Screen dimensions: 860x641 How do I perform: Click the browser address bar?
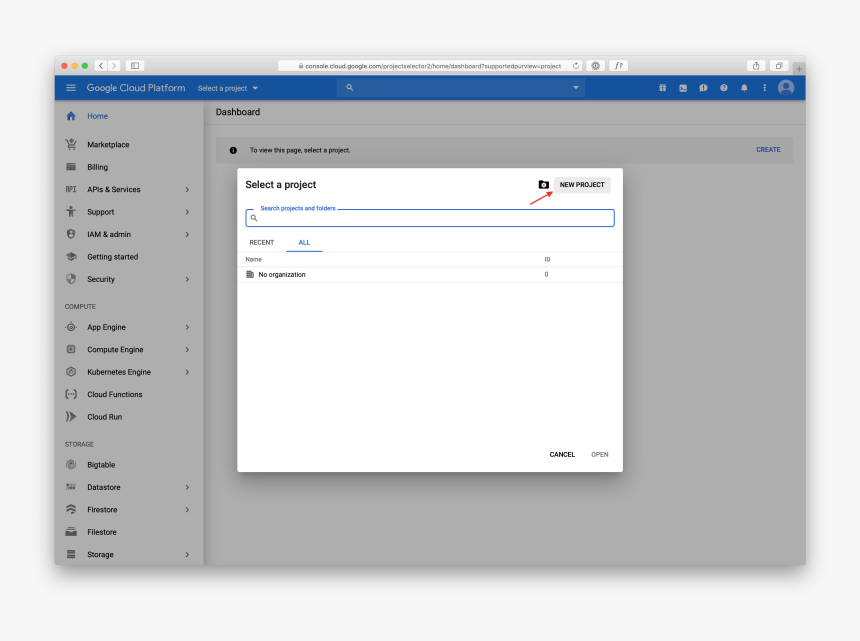[x=430, y=66]
